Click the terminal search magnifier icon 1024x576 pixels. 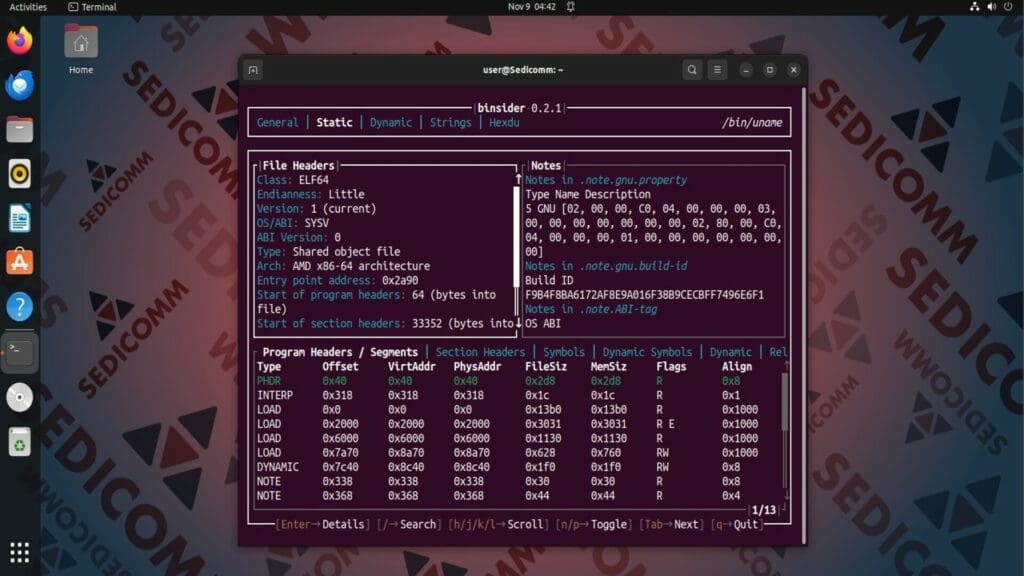691,69
